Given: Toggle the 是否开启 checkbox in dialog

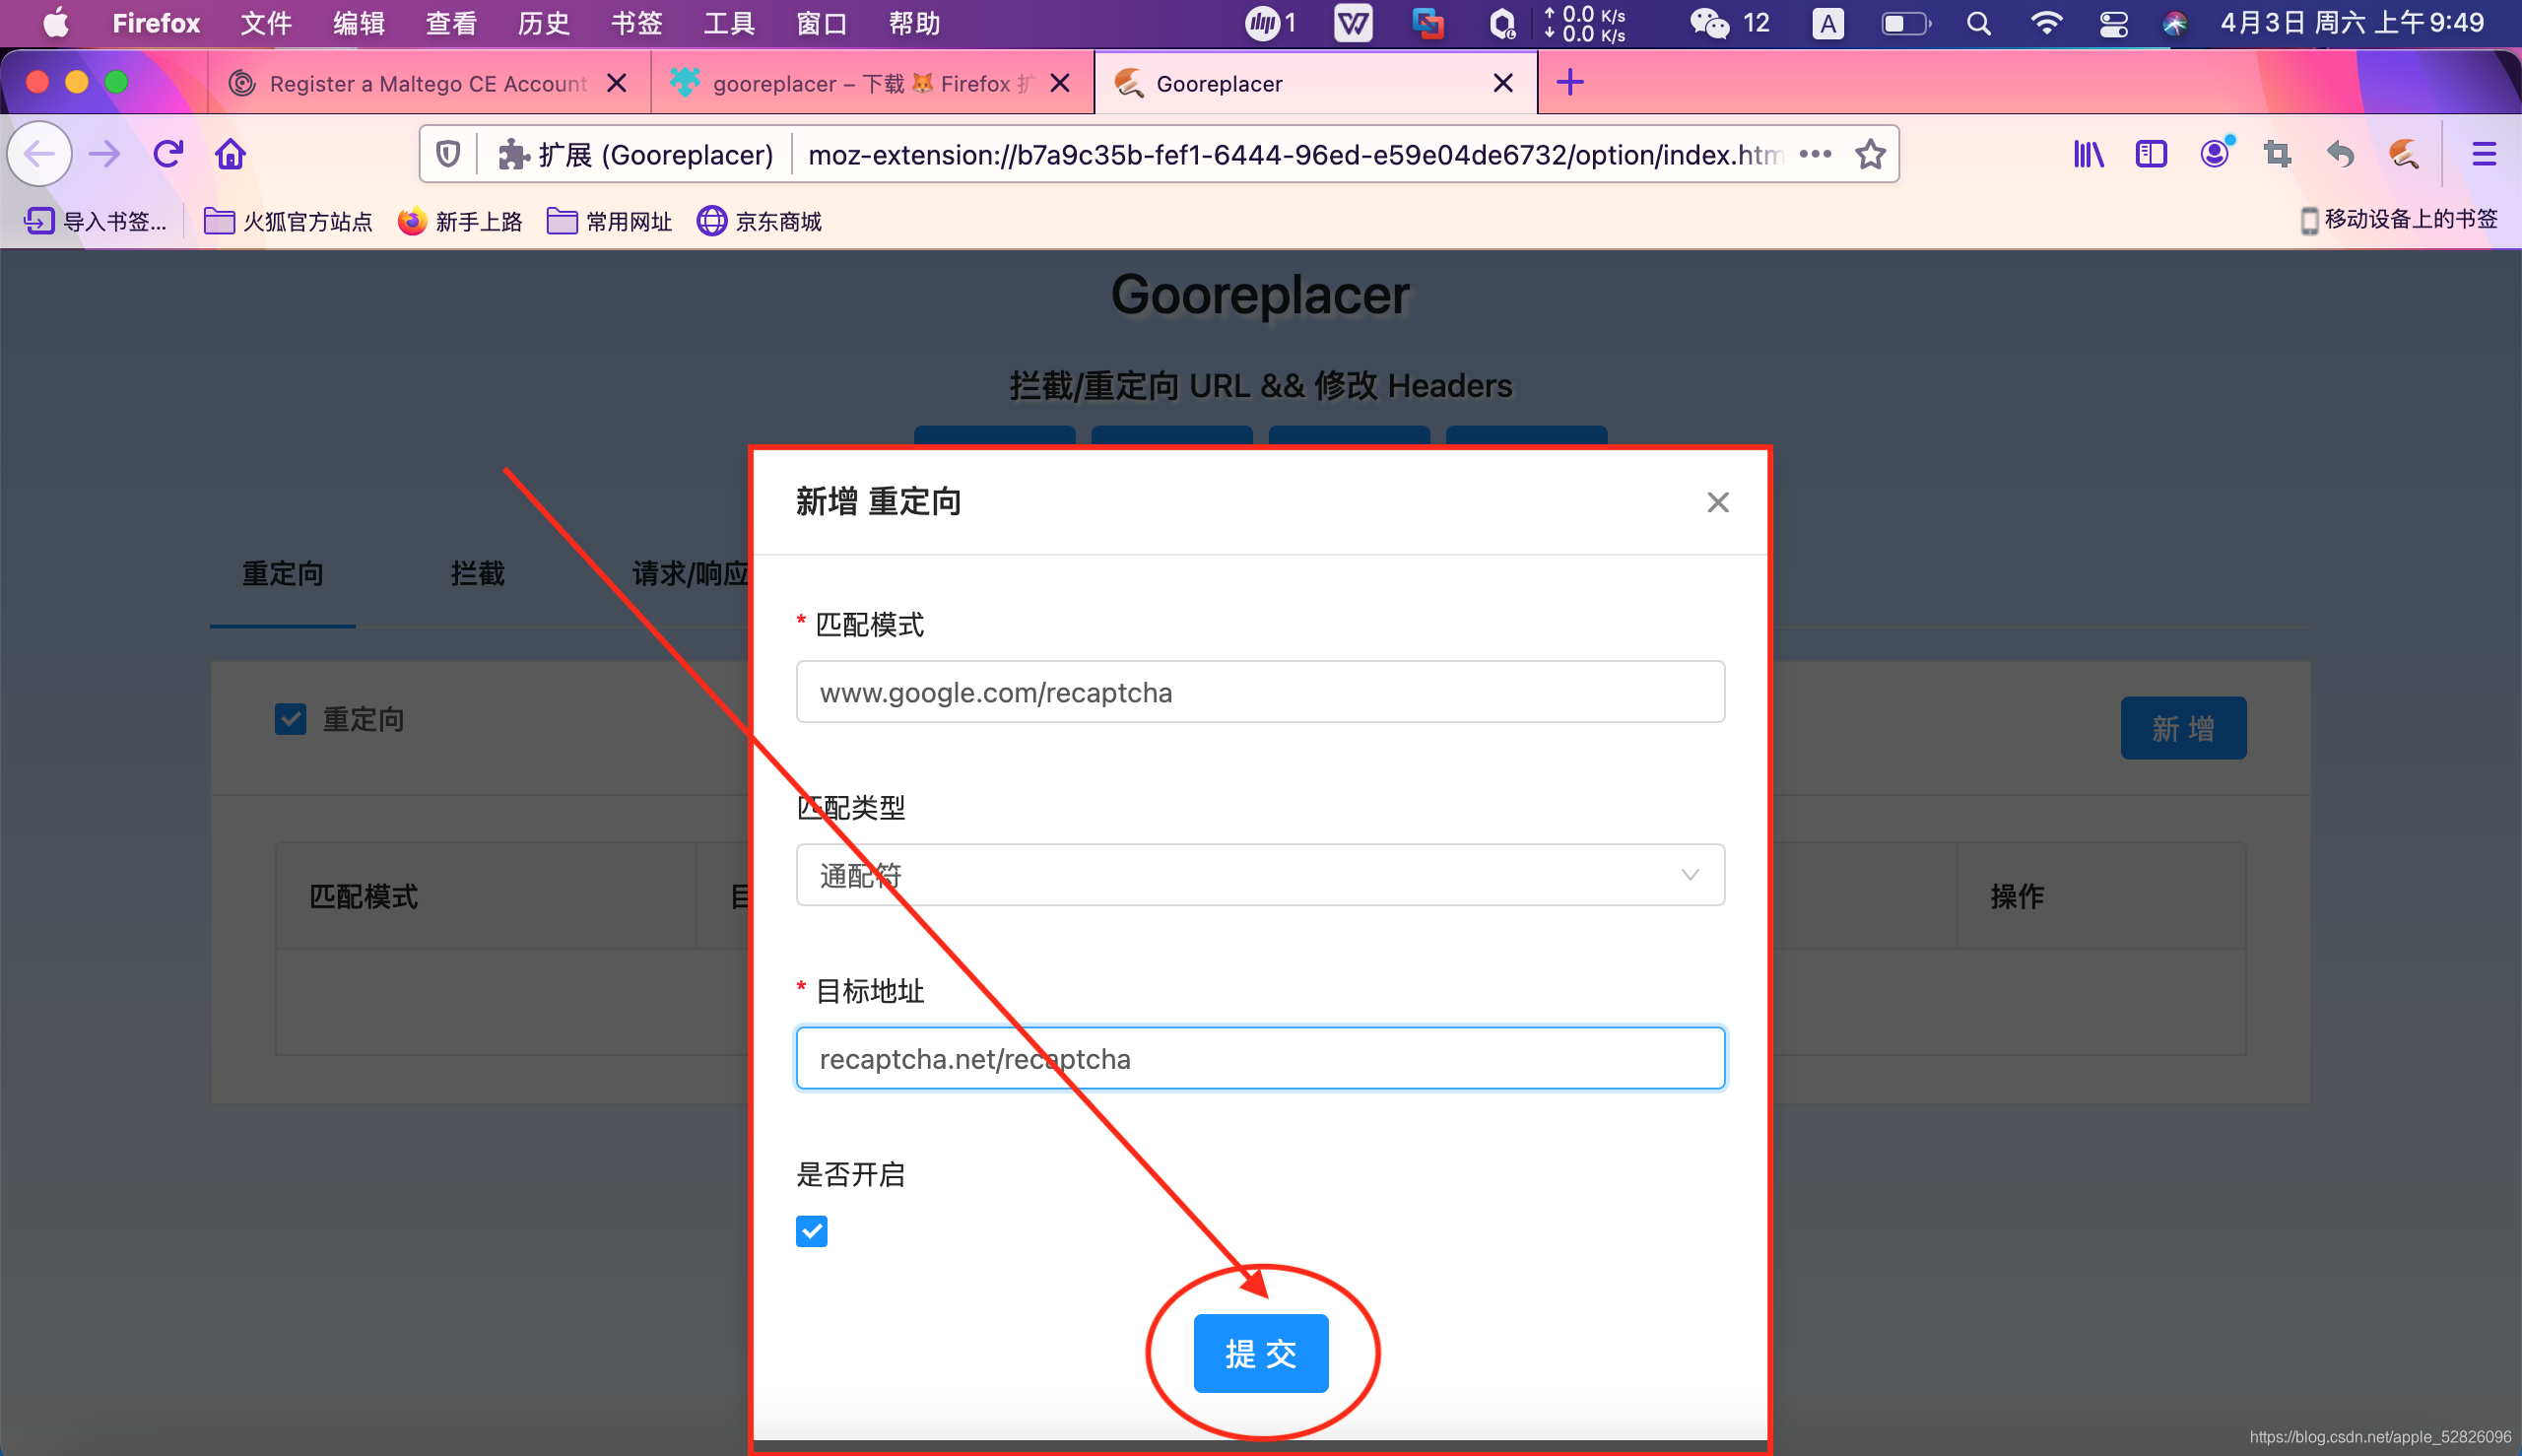Looking at the screenshot, I should pos(812,1231).
